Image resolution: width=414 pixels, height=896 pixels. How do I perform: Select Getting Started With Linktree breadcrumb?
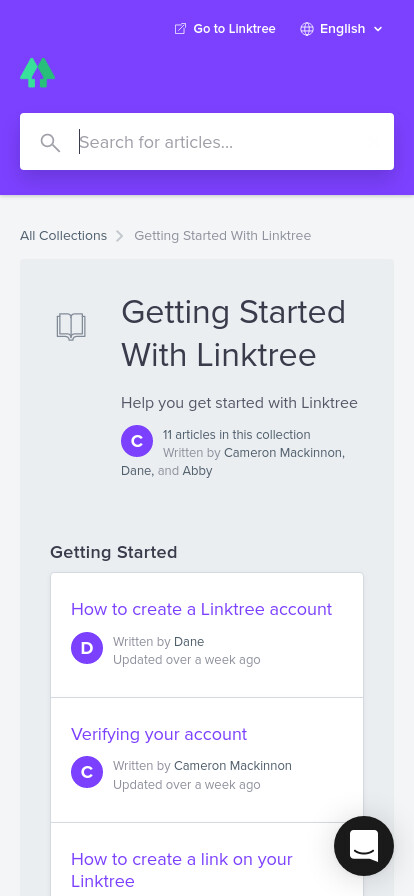click(x=222, y=235)
